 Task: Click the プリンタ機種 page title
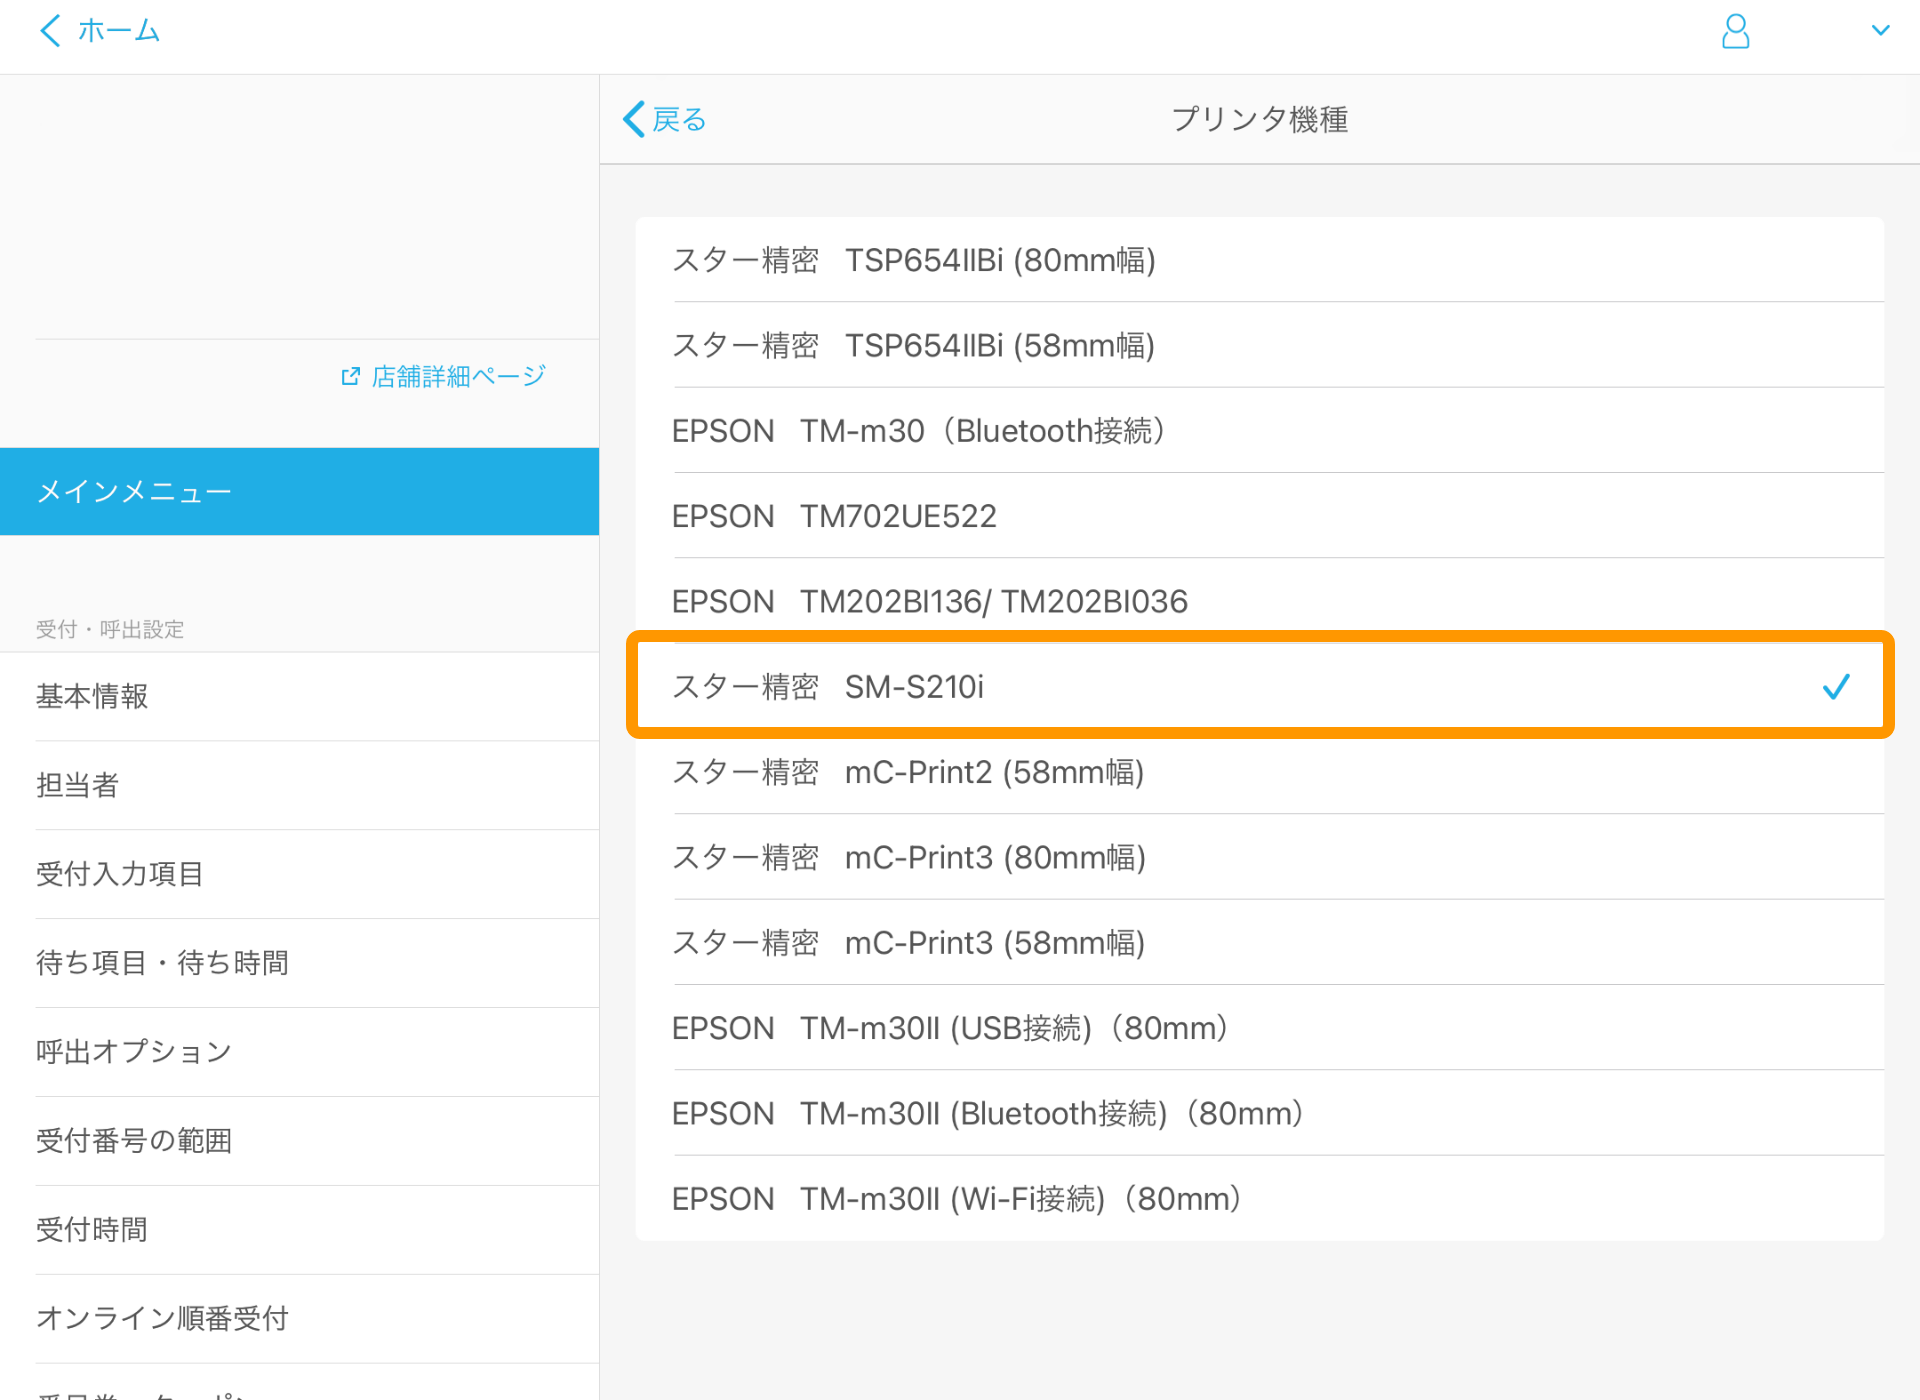pyautogui.click(x=1260, y=119)
